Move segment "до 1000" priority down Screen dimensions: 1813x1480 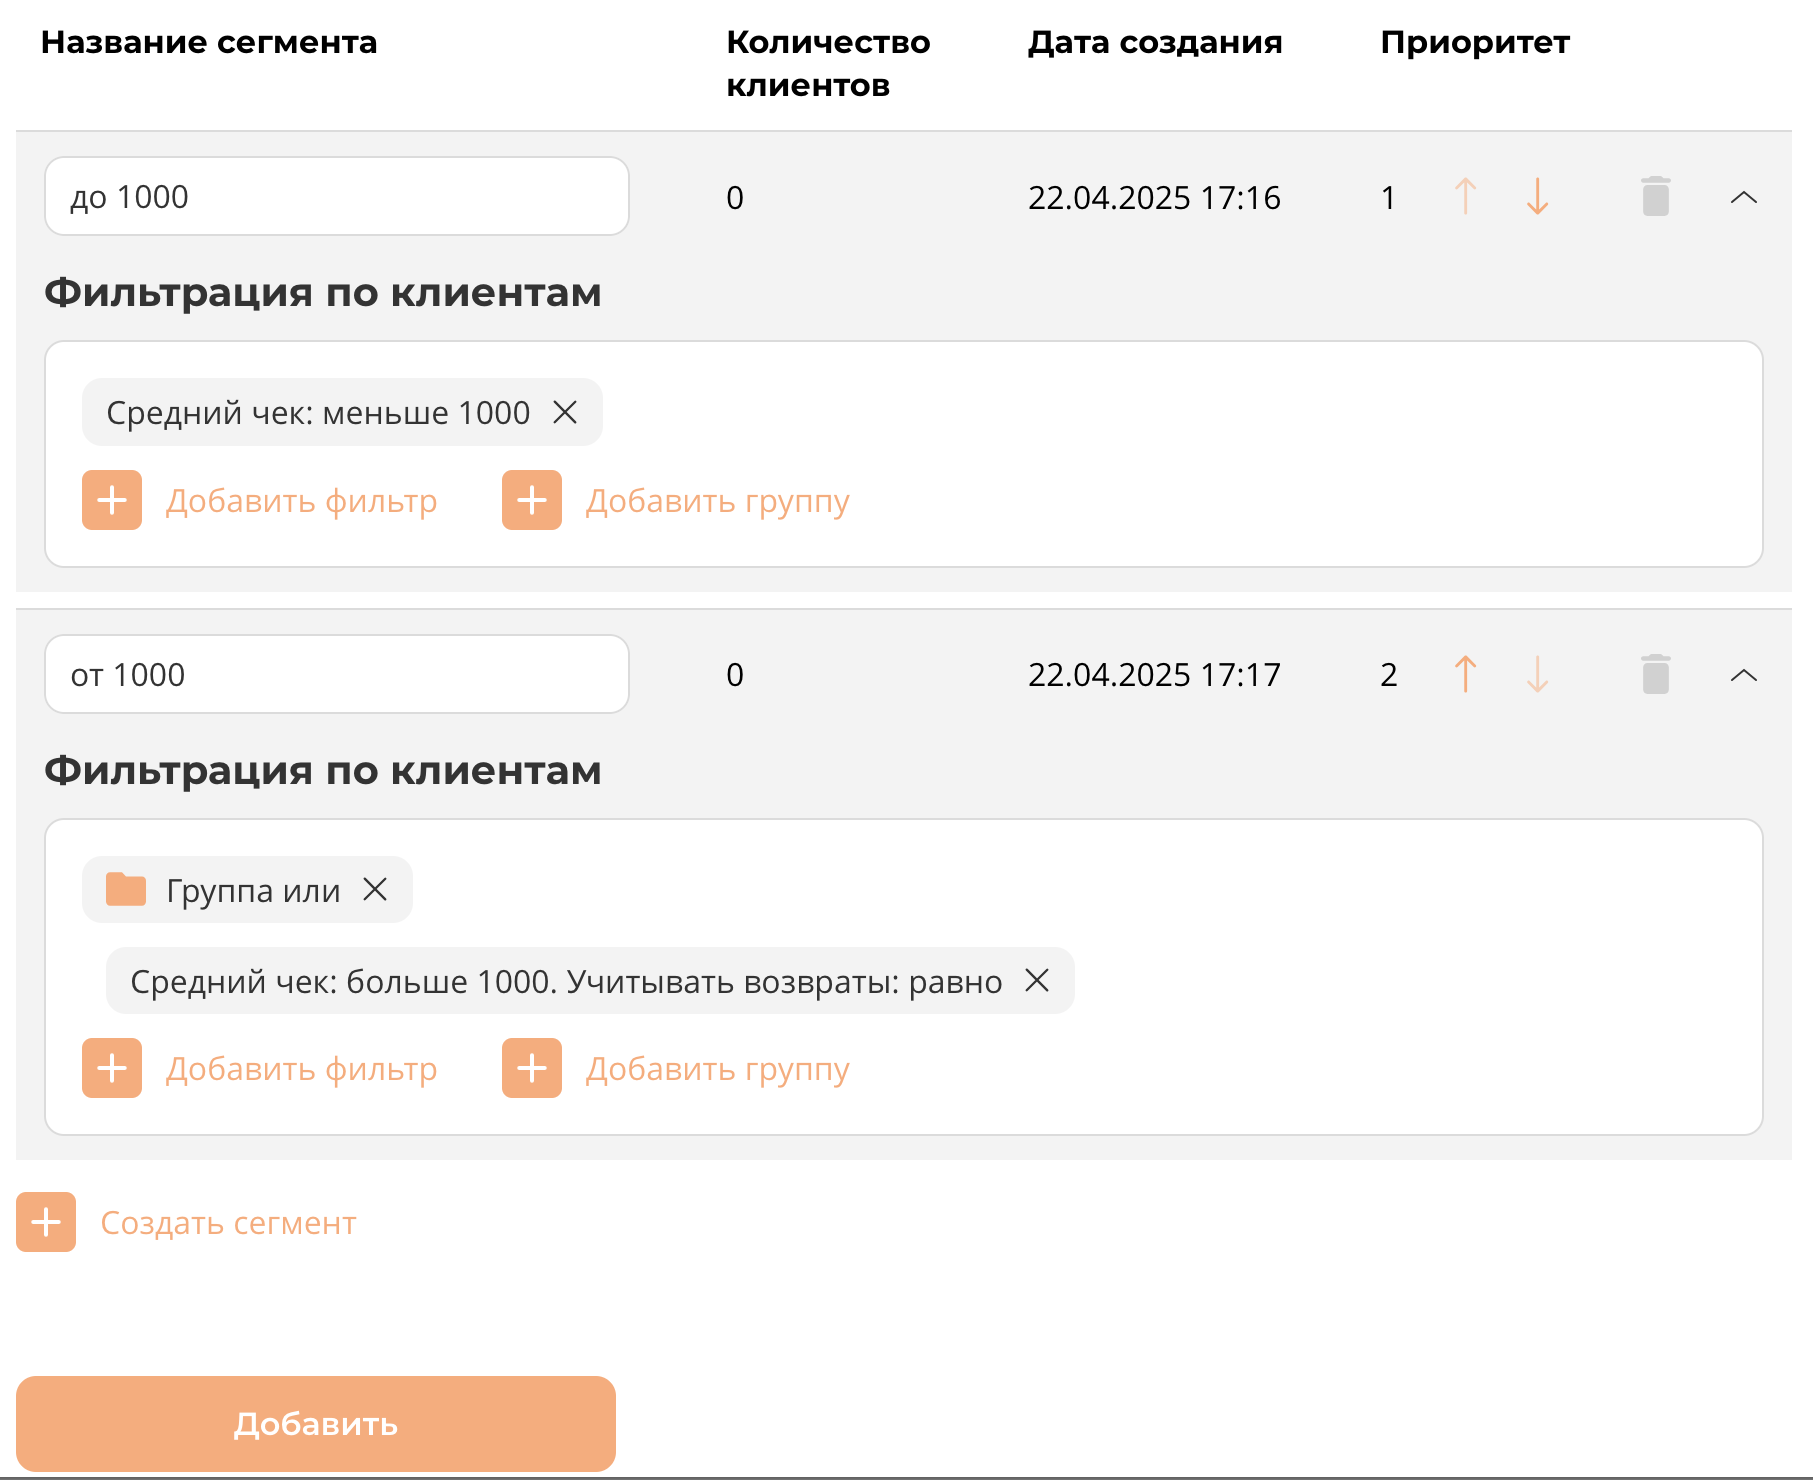coord(1537,197)
